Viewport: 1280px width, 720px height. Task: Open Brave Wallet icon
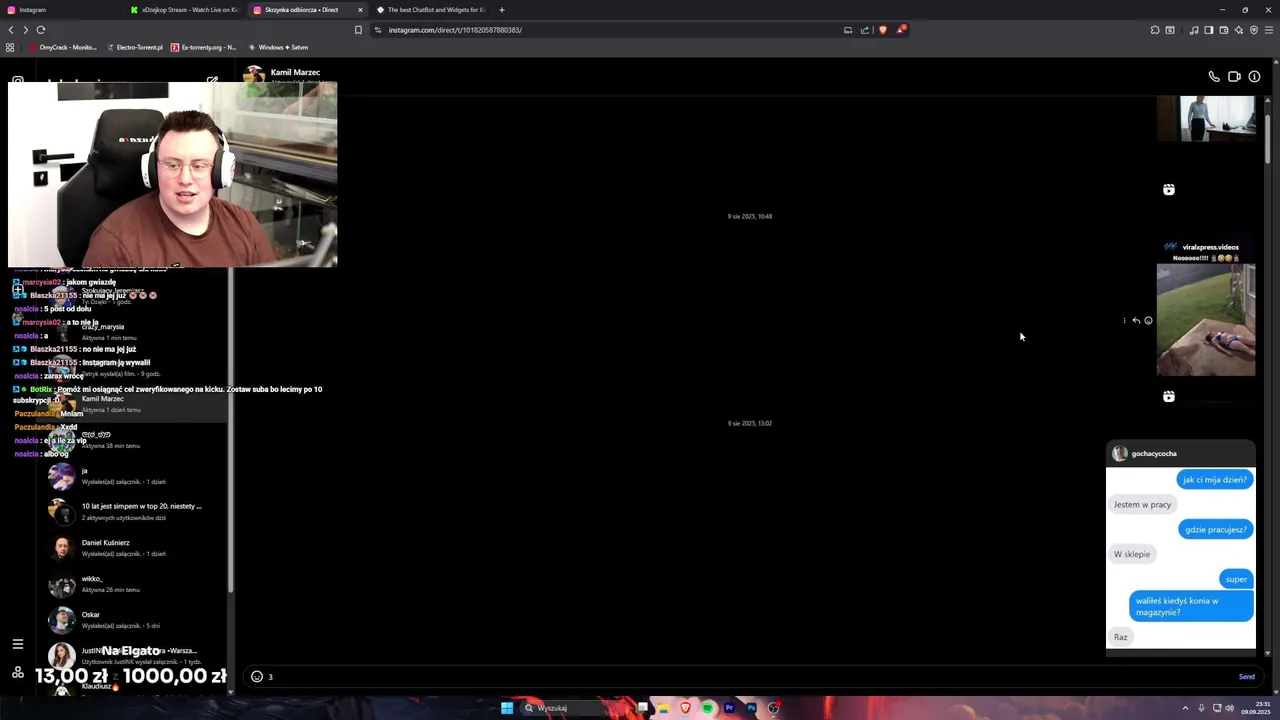[1223, 30]
